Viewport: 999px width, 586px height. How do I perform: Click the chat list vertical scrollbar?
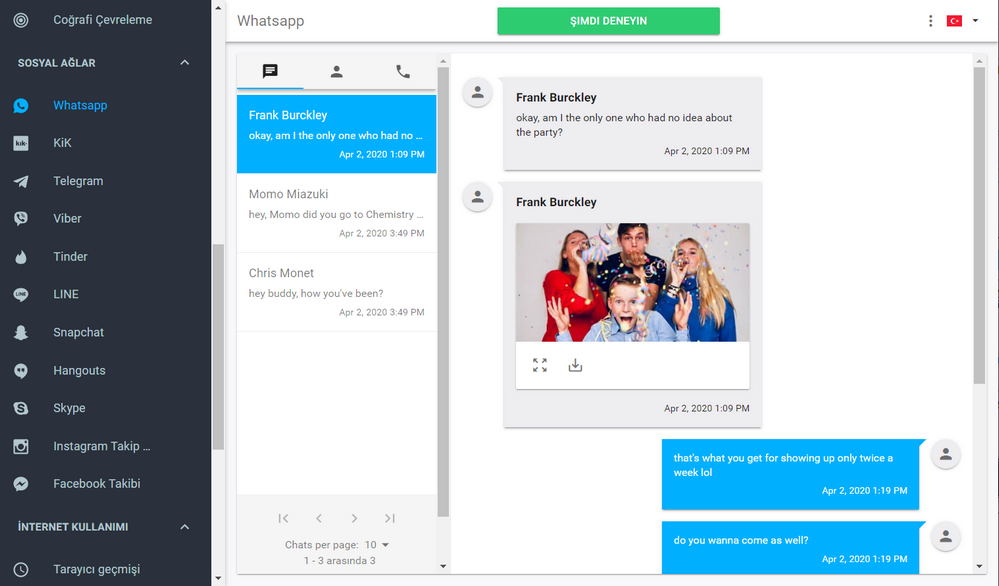click(443, 292)
